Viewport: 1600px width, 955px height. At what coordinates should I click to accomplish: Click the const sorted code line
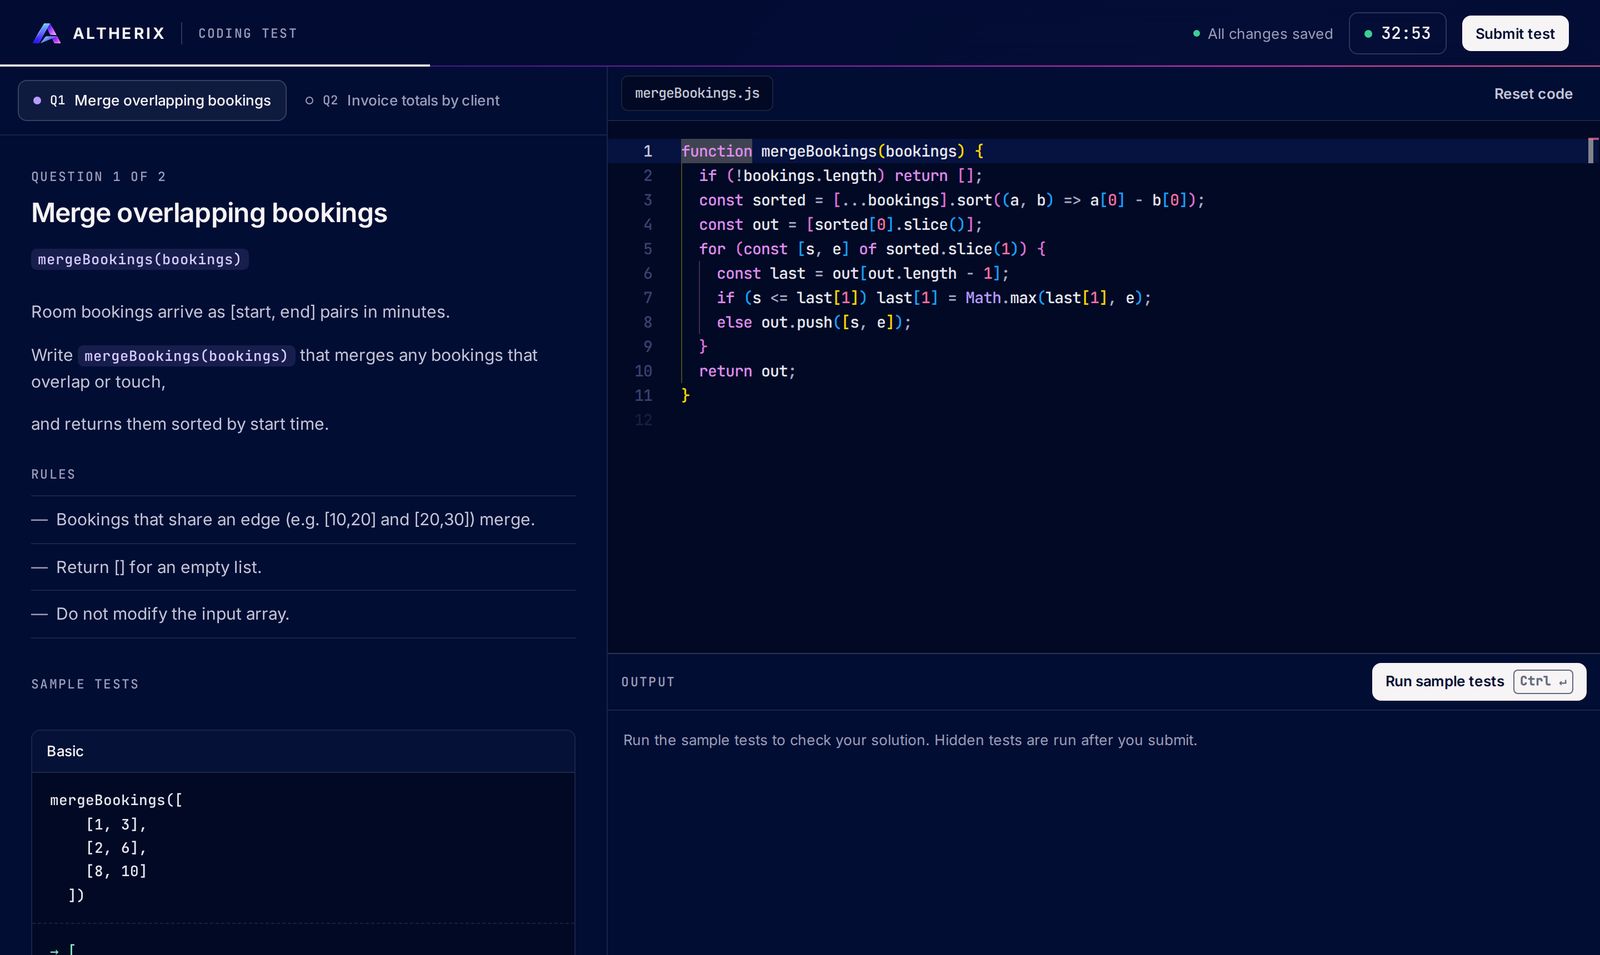[951, 200]
